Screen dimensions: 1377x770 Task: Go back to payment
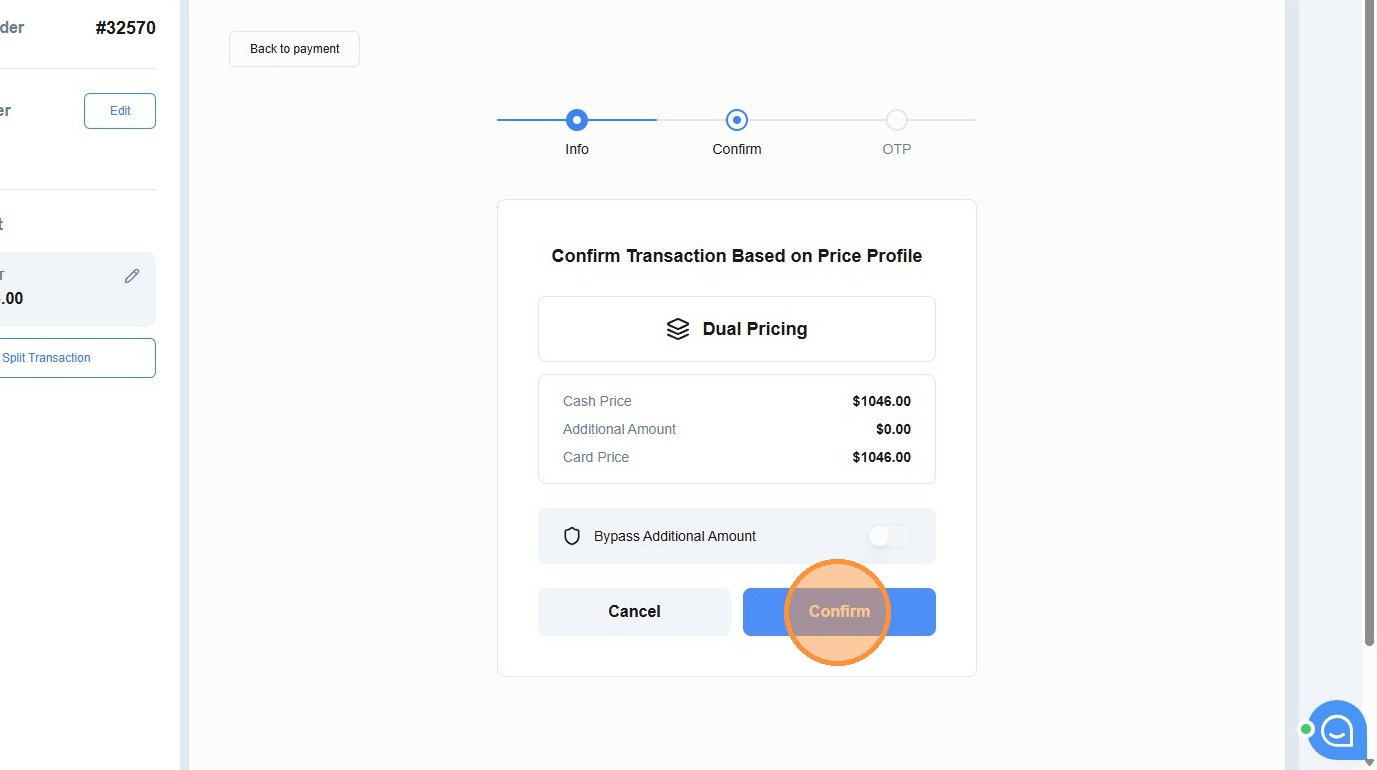click(x=294, y=49)
